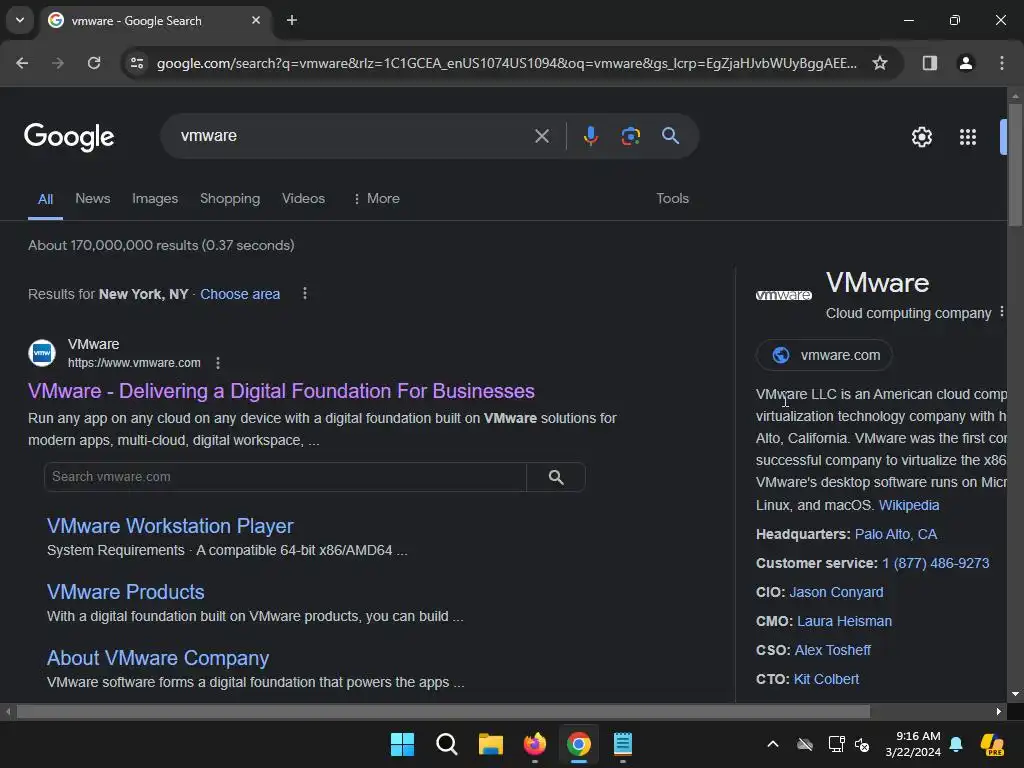Open a new tab with plus button
Screen dimensions: 1024x768
(x=292, y=20)
